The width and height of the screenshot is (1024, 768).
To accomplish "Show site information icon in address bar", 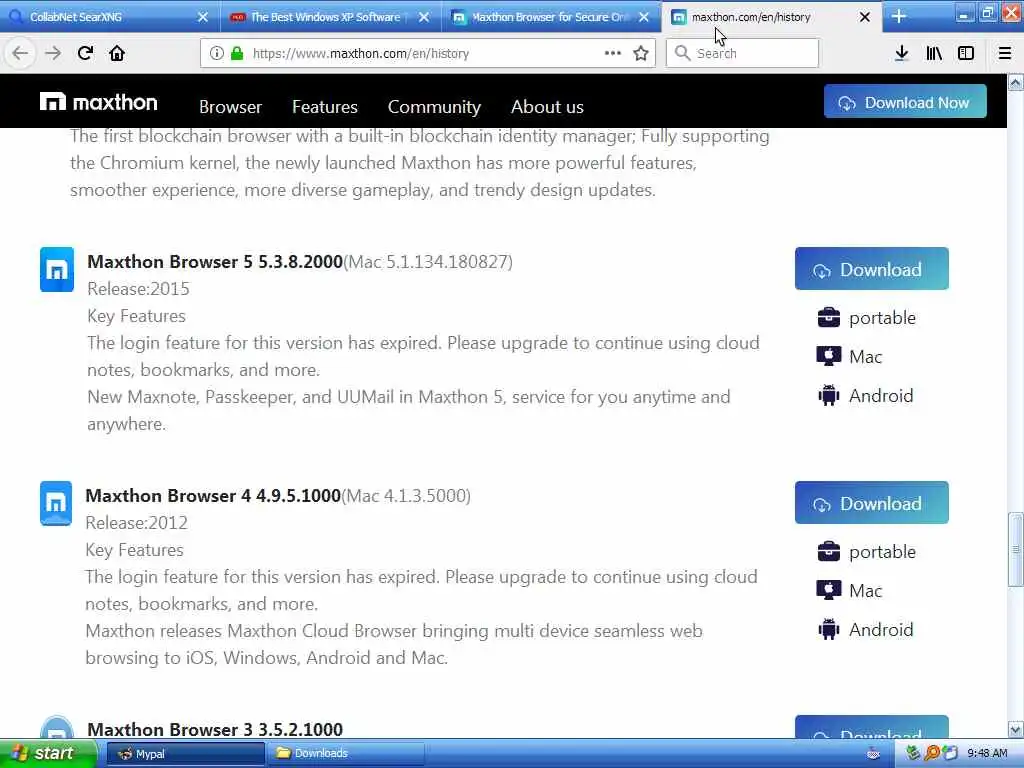I will [x=216, y=53].
